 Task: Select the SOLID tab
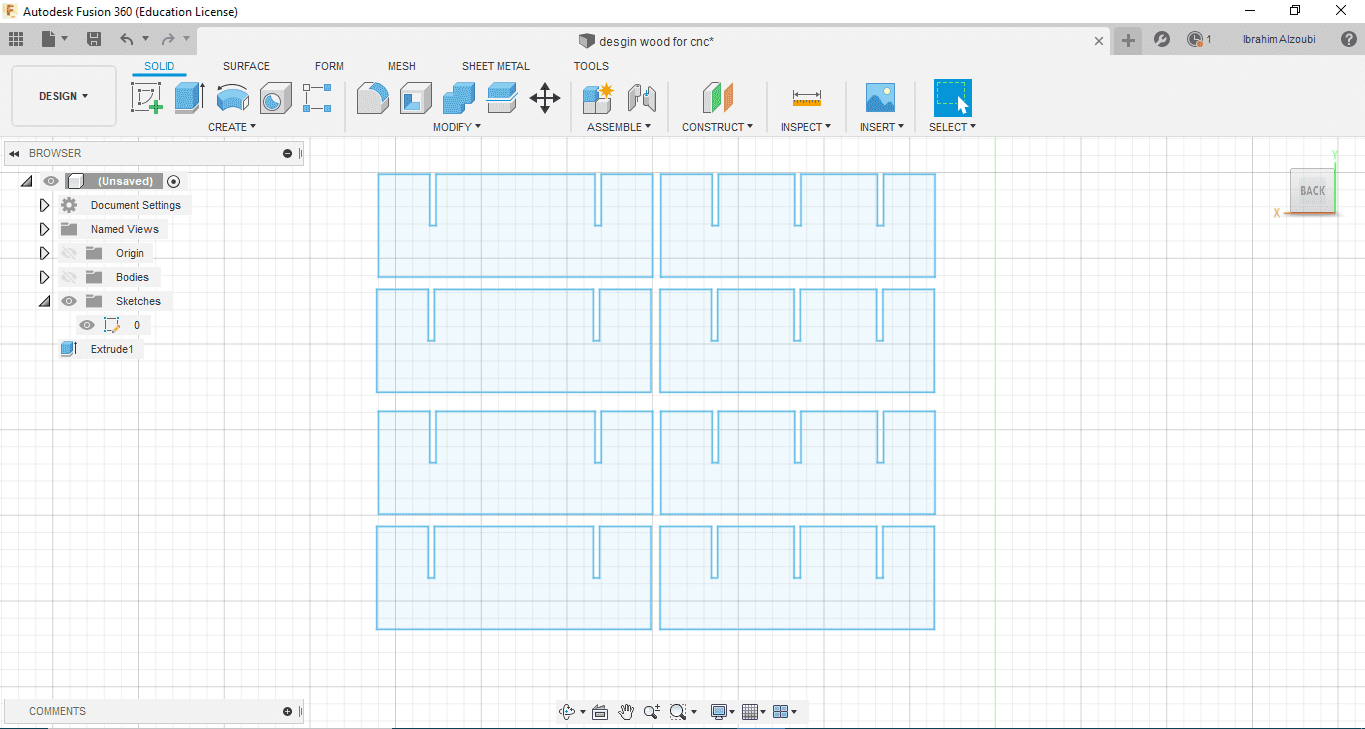(159, 66)
